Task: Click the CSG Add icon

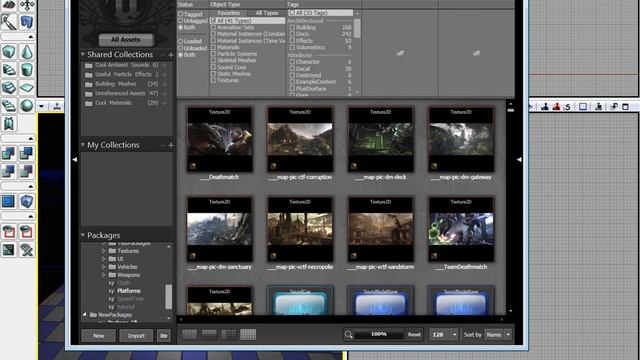Action: [9, 153]
